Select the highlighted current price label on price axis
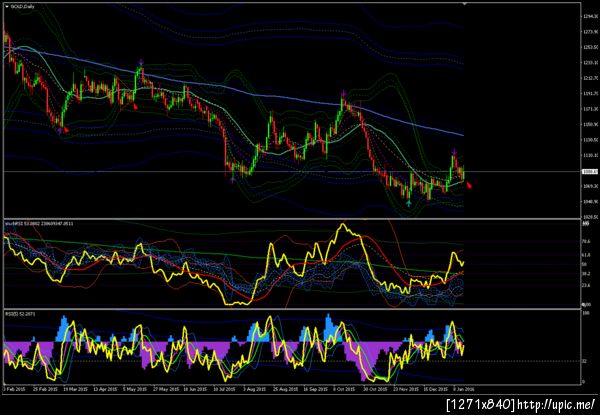 (x=588, y=172)
